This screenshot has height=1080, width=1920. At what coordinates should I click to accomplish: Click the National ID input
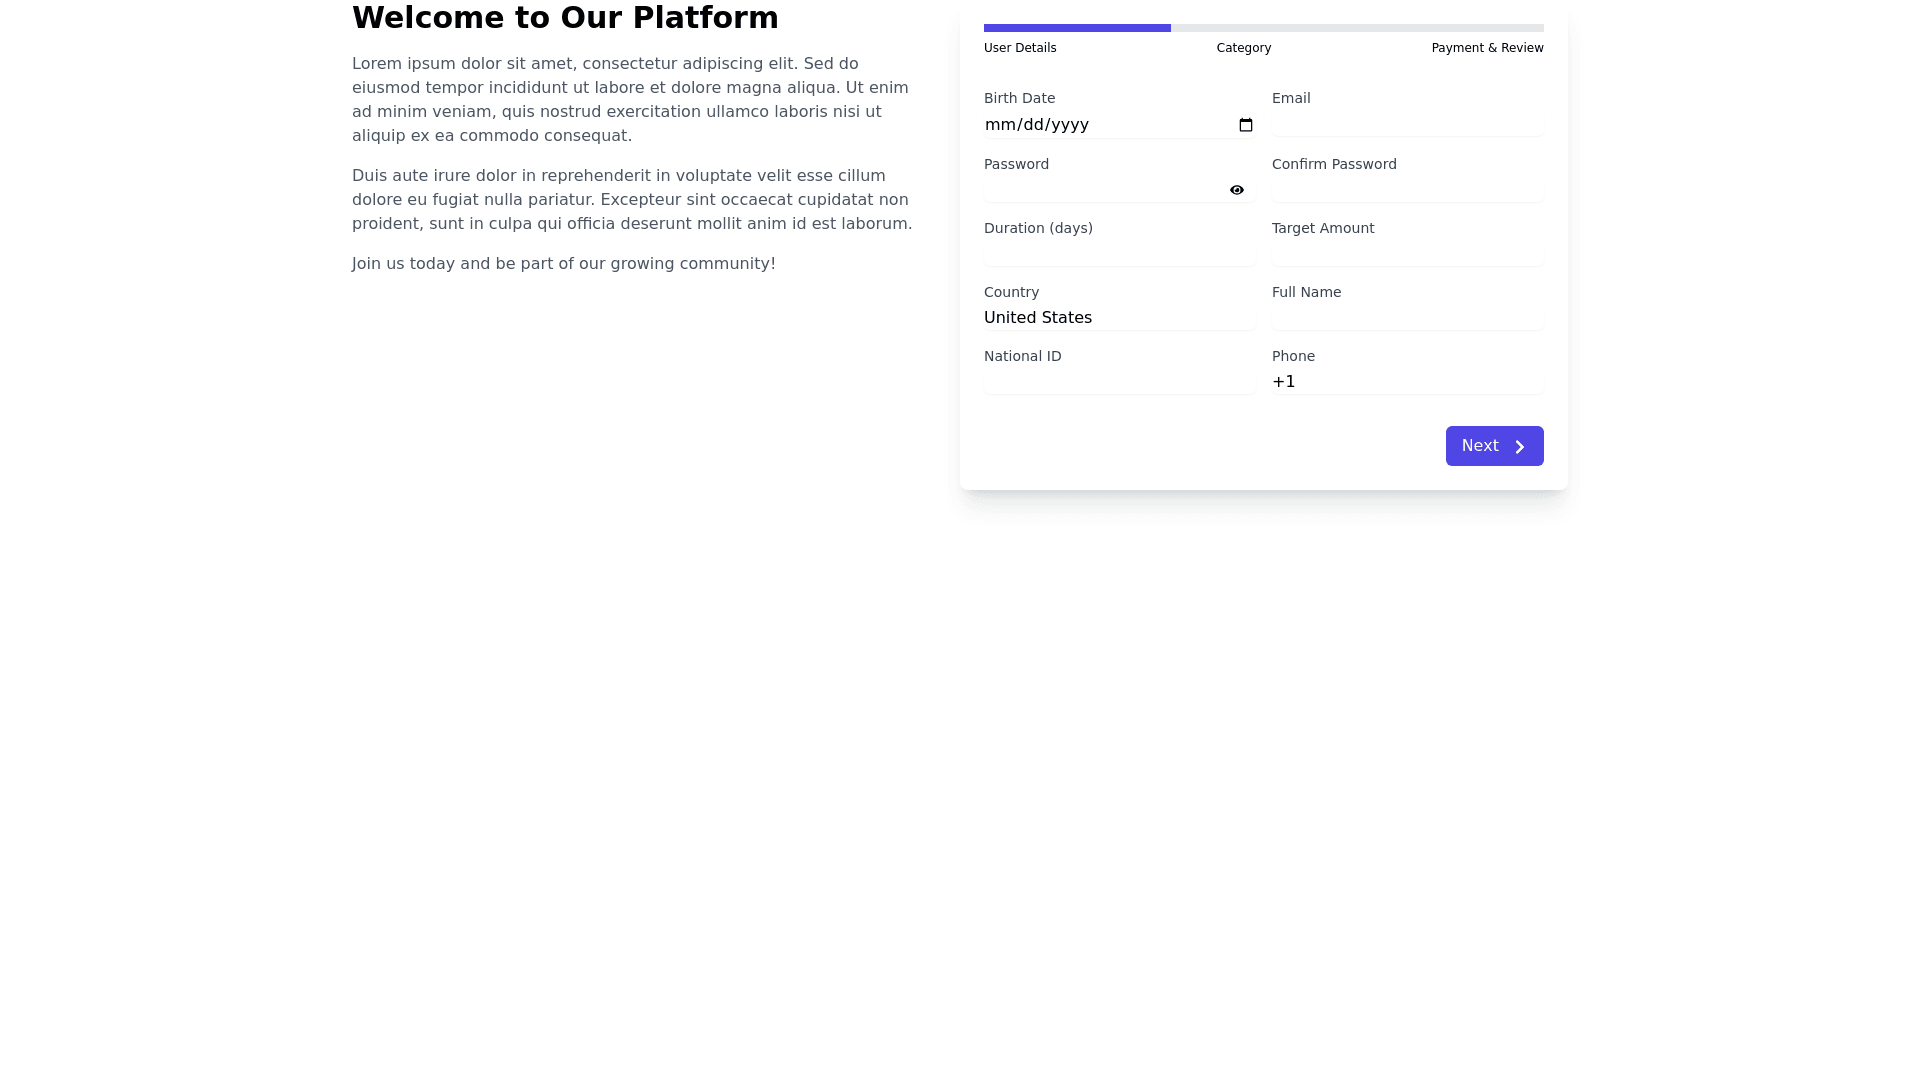coord(1119,381)
